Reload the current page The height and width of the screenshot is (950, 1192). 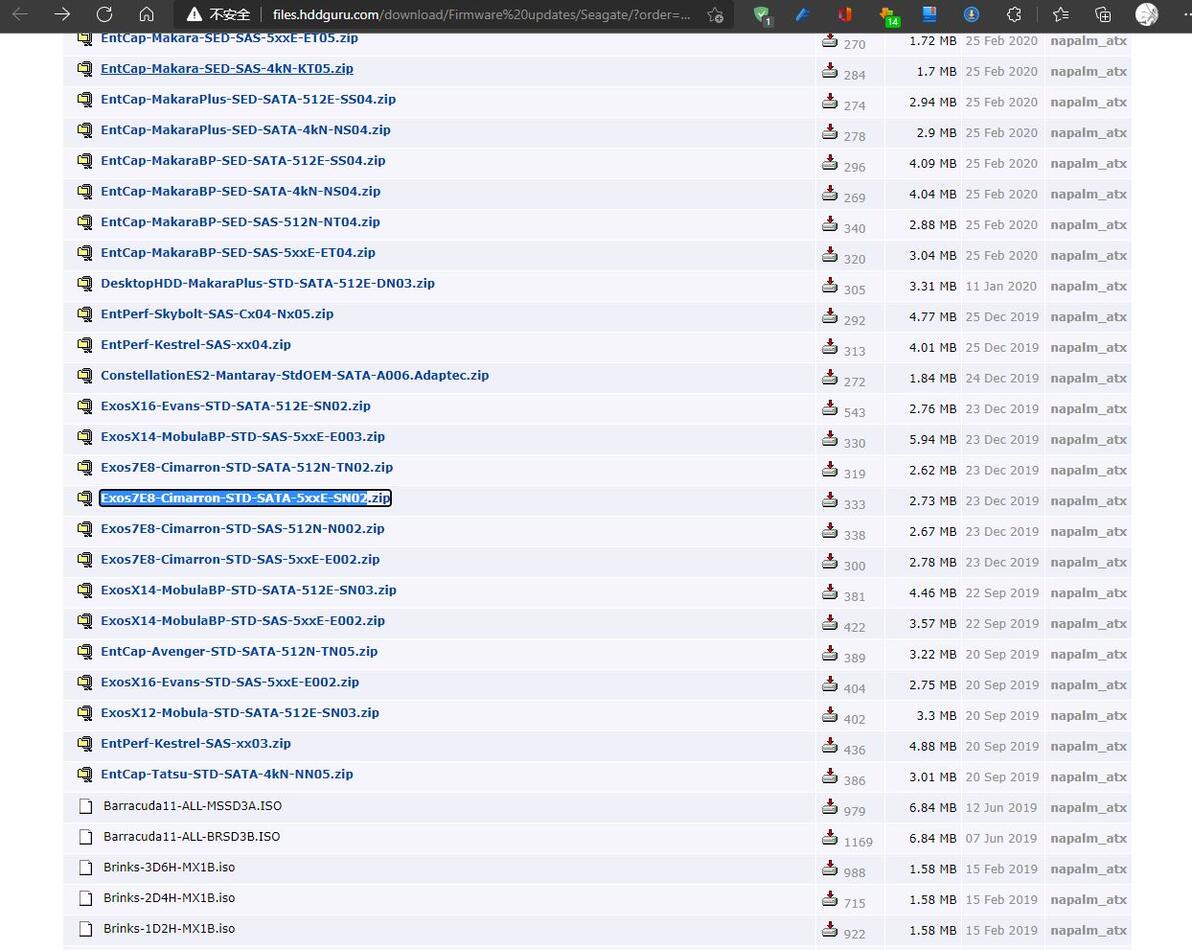[x=104, y=14]
